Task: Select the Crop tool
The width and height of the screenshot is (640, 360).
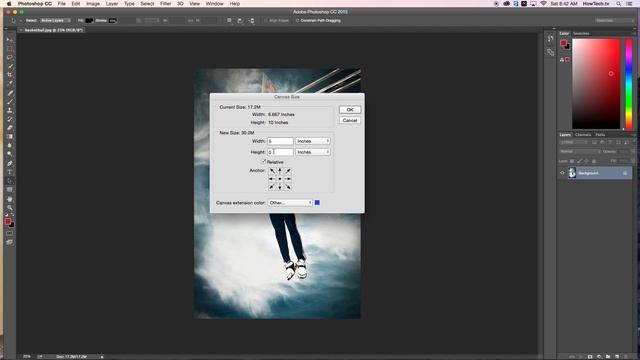Action: pyautogui.click(x=10, y=75)
